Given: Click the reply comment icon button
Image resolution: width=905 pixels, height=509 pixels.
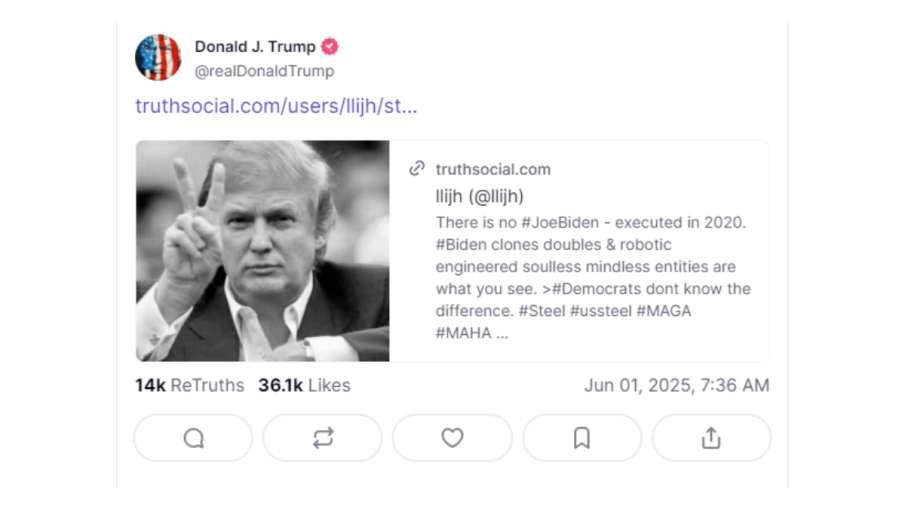Looking at the screenshot, I should tap(193, 438).
